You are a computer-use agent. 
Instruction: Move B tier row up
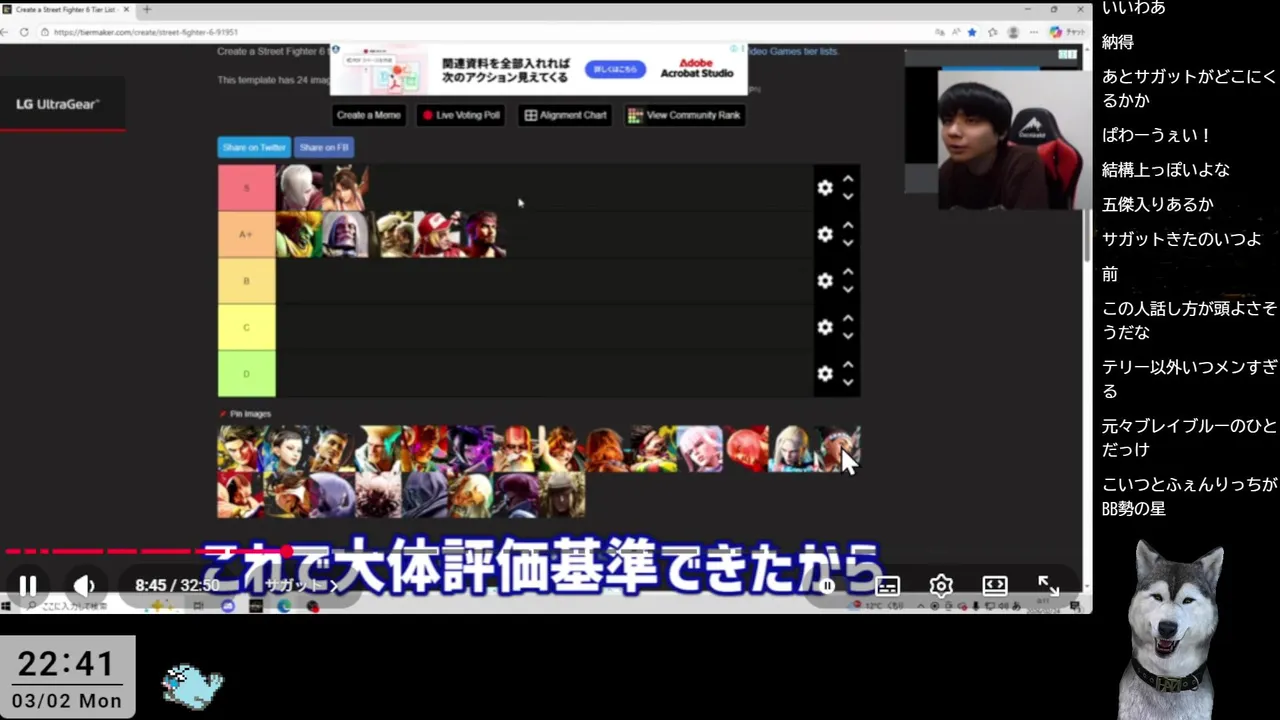click(x=848, y=272)
